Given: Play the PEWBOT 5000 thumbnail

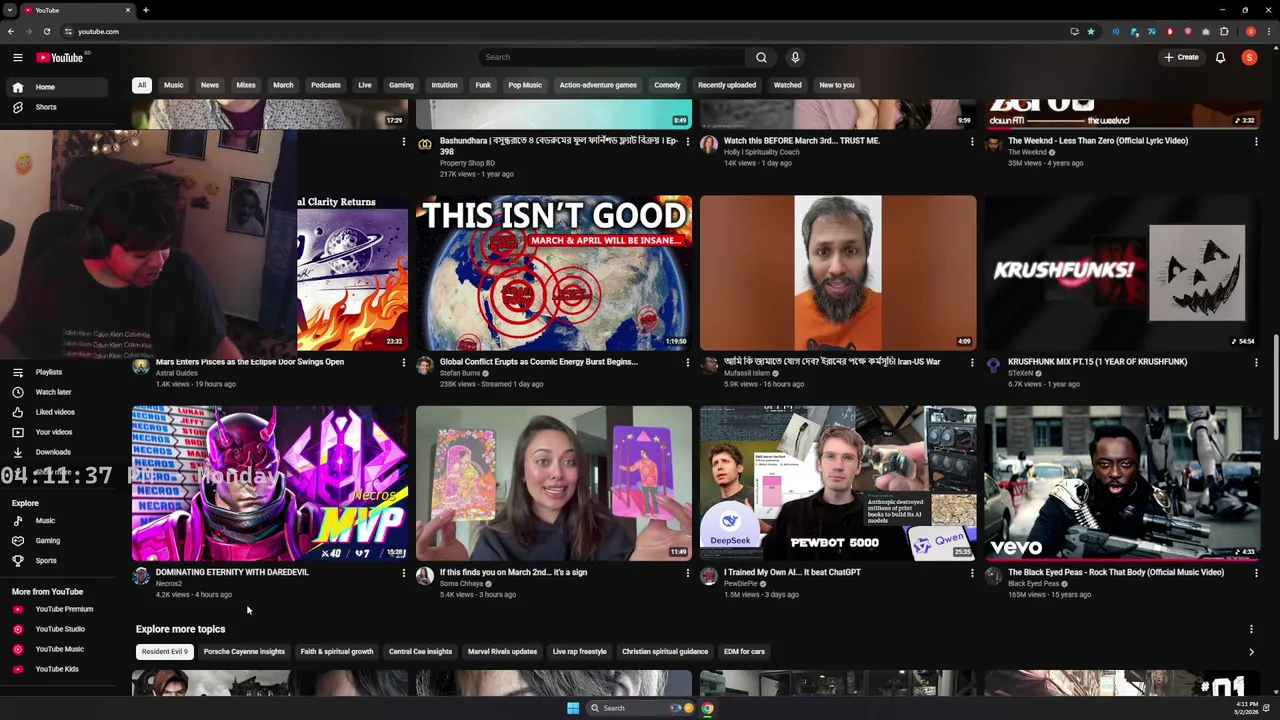Looking at the screenshot, I should tap(838, 483).
